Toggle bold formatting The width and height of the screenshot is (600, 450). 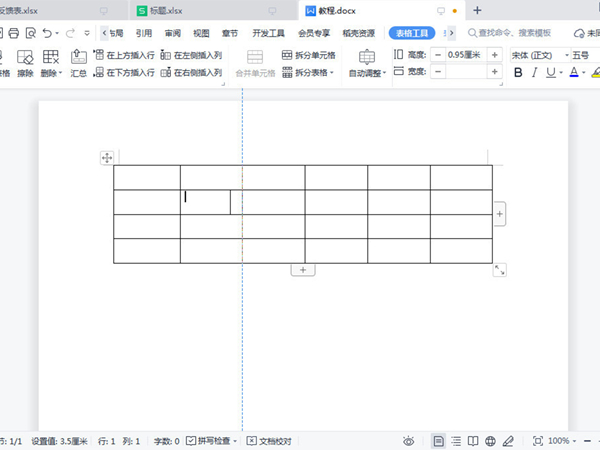[x=518, y=73]
